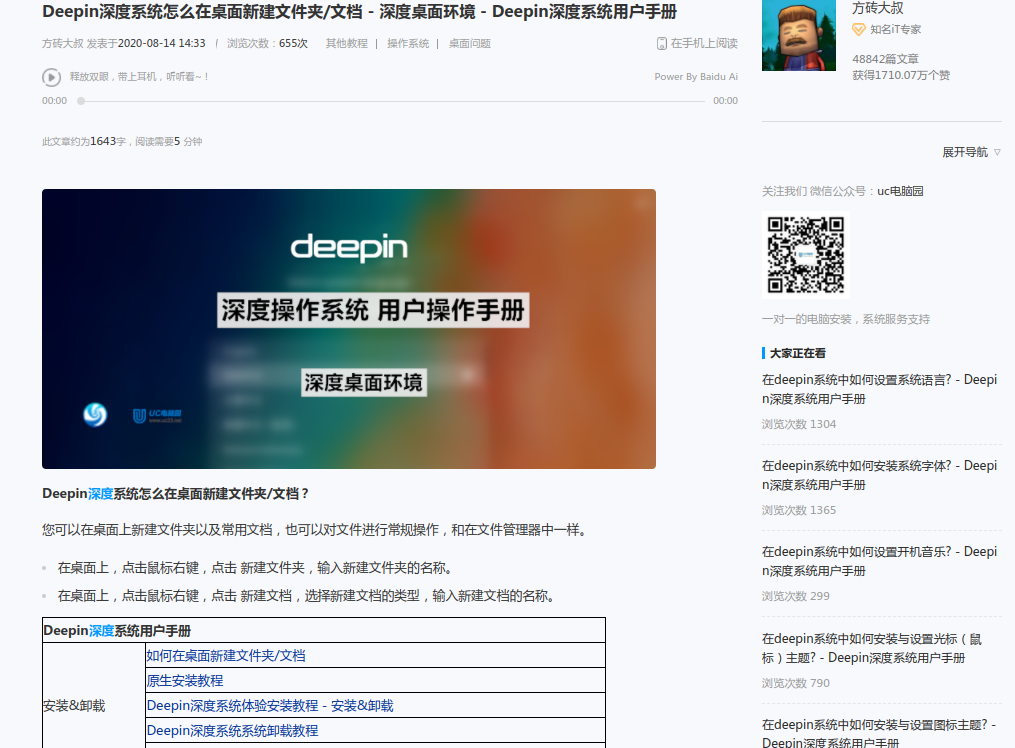
Task: Click the author 方砖大叔 byline under title
Action: pos(63,43)
